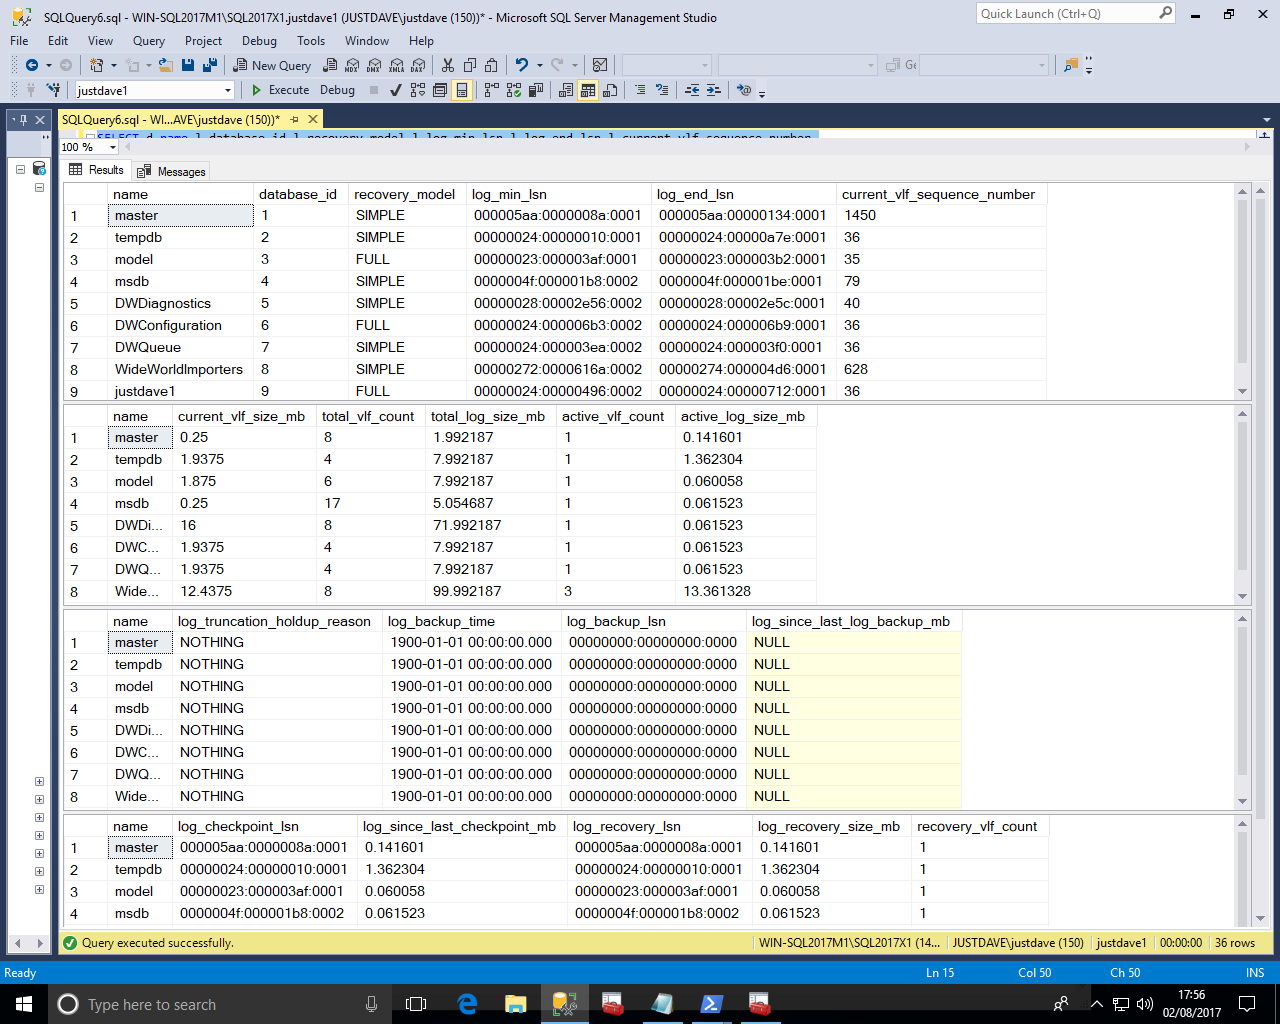Click the Execute button
This screenshot has width=1280, height=1024.
pos(280,90)
